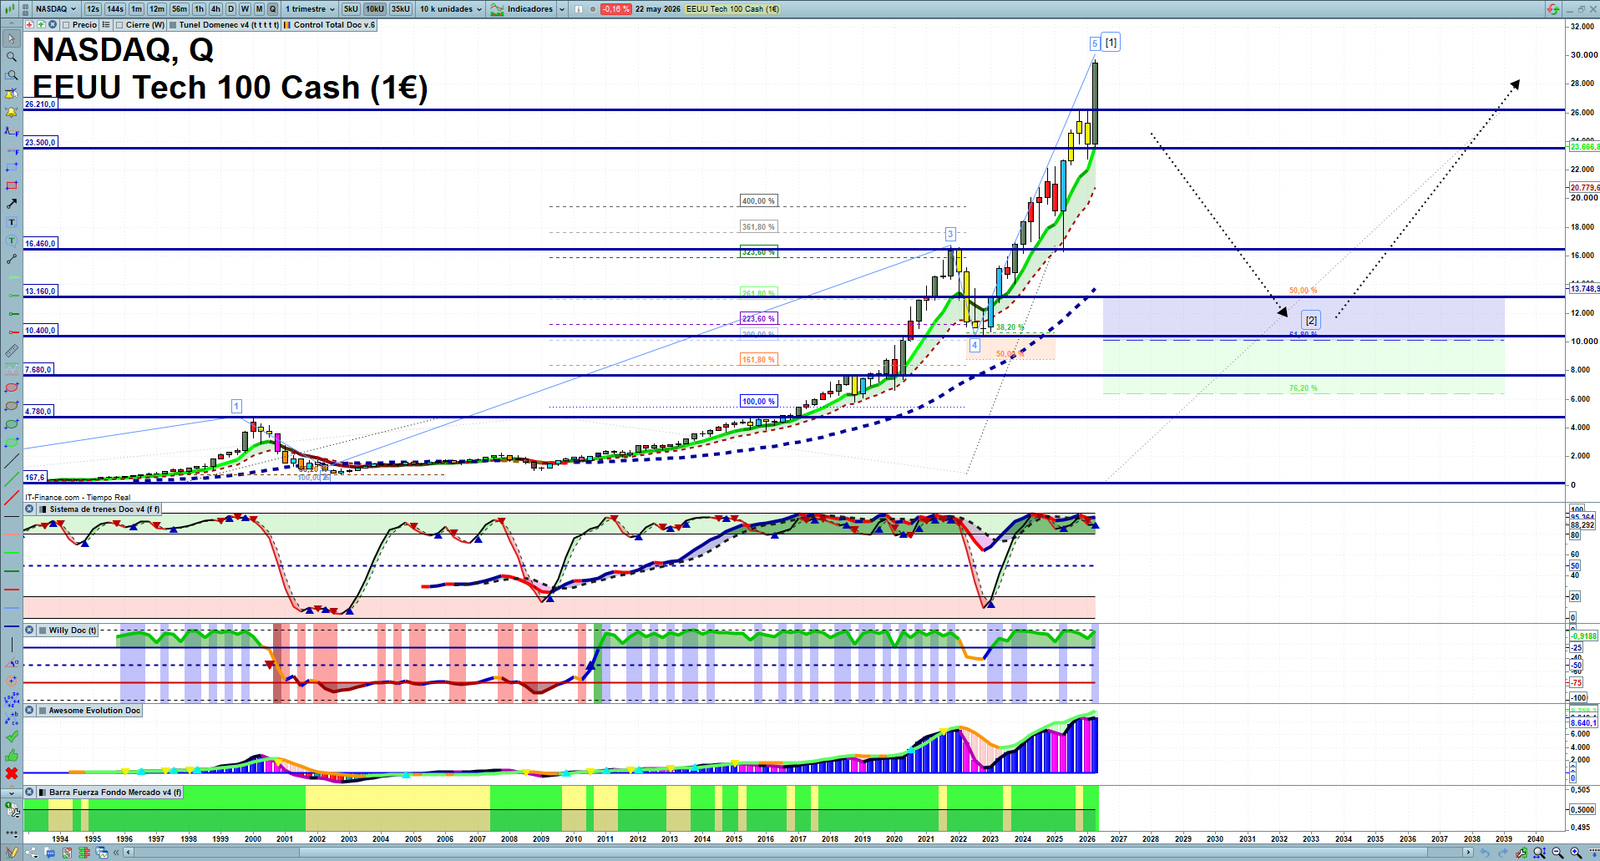Close the Awesome Evolution Doc panel
The width and height of the screenshot is (1600, 861).
click(30, 710)
